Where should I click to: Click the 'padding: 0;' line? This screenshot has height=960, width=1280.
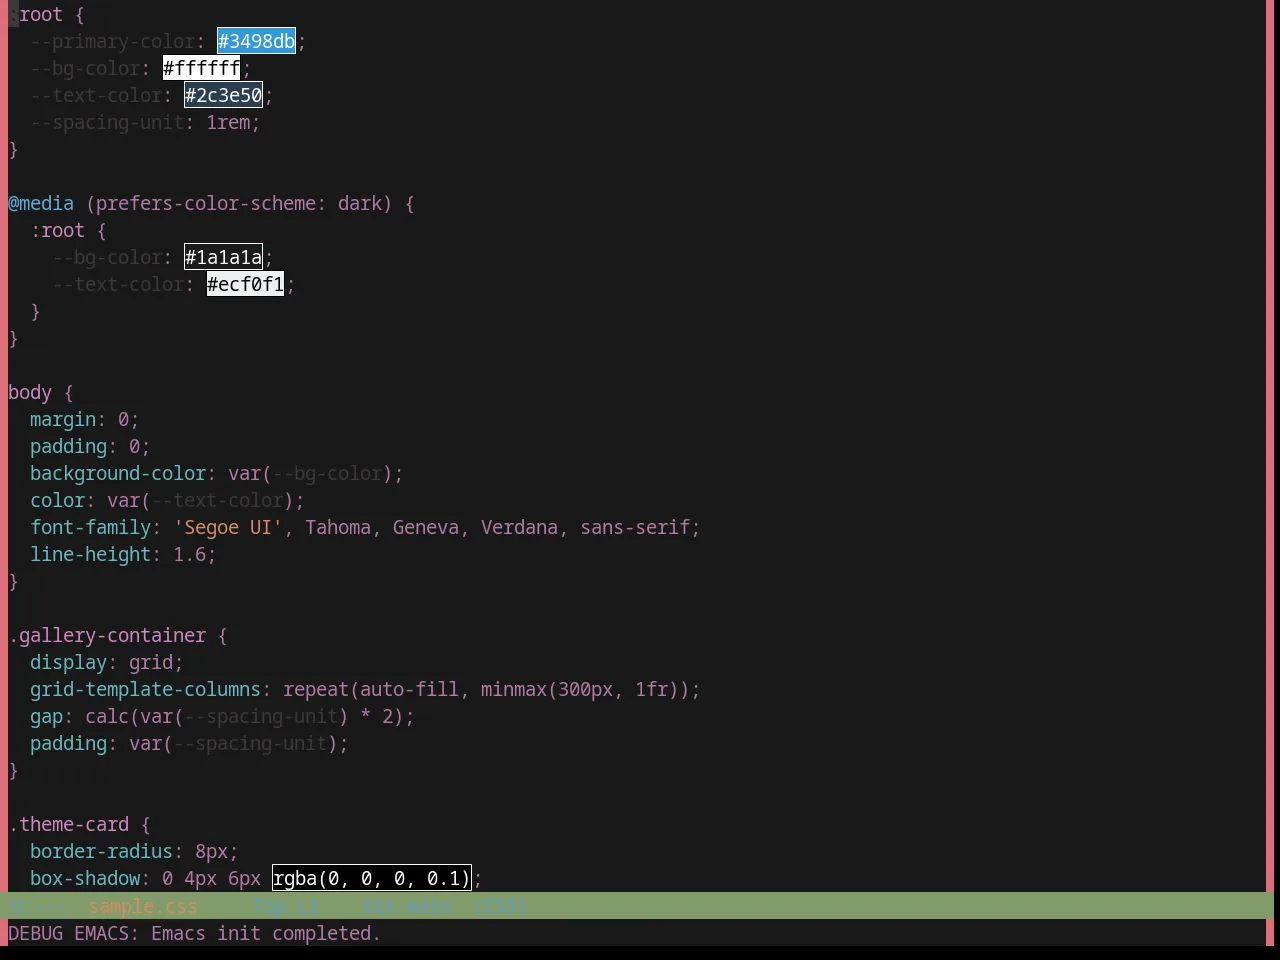pos(90,446)
